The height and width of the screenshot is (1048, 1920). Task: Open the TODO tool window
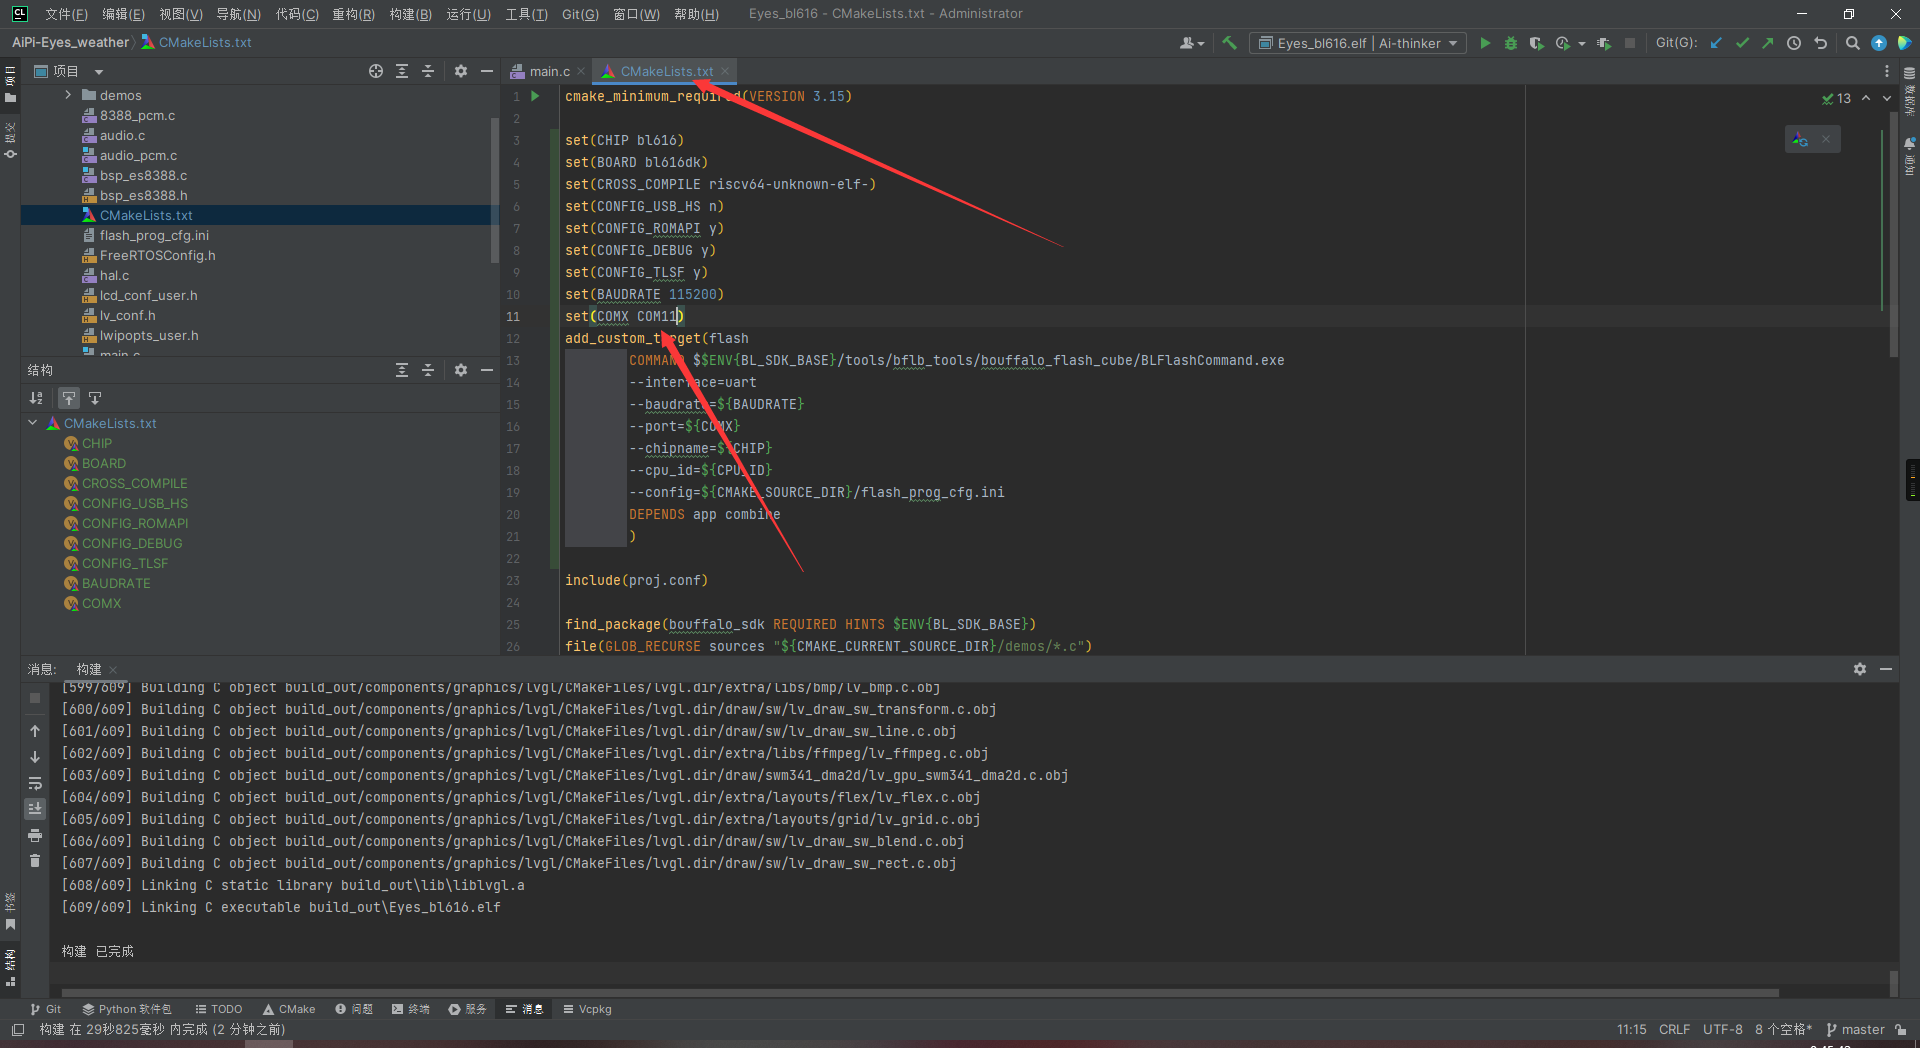pyautogui.click(x=219, y=1009)
